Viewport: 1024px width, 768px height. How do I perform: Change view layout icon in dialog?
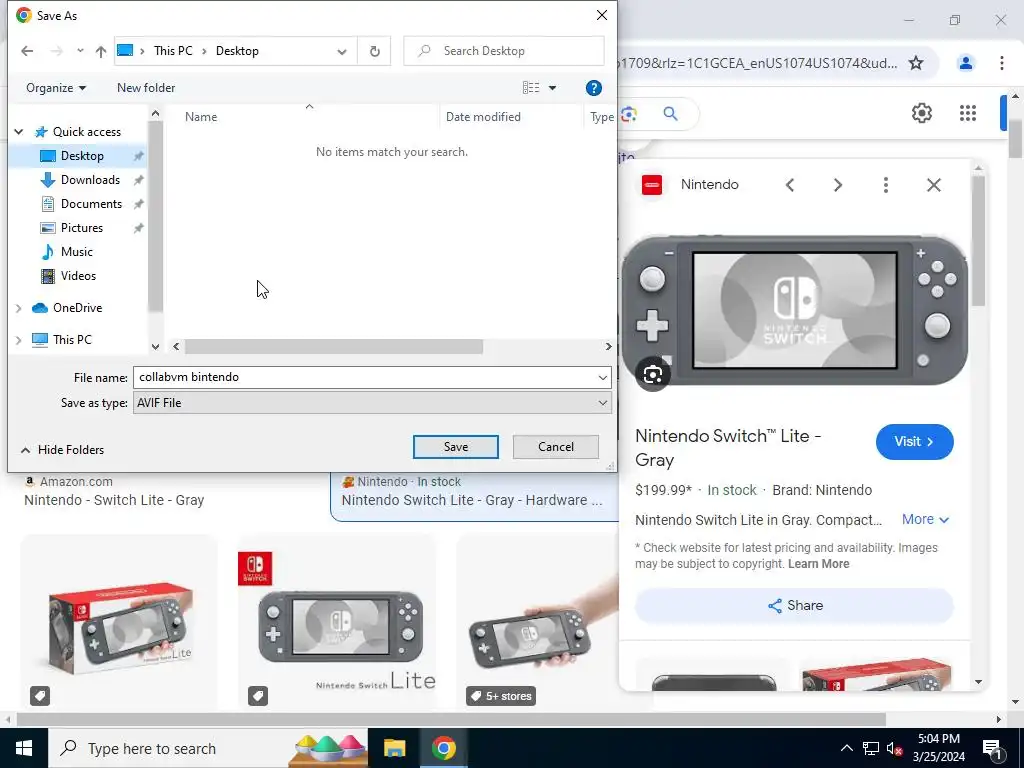[531, 88]
